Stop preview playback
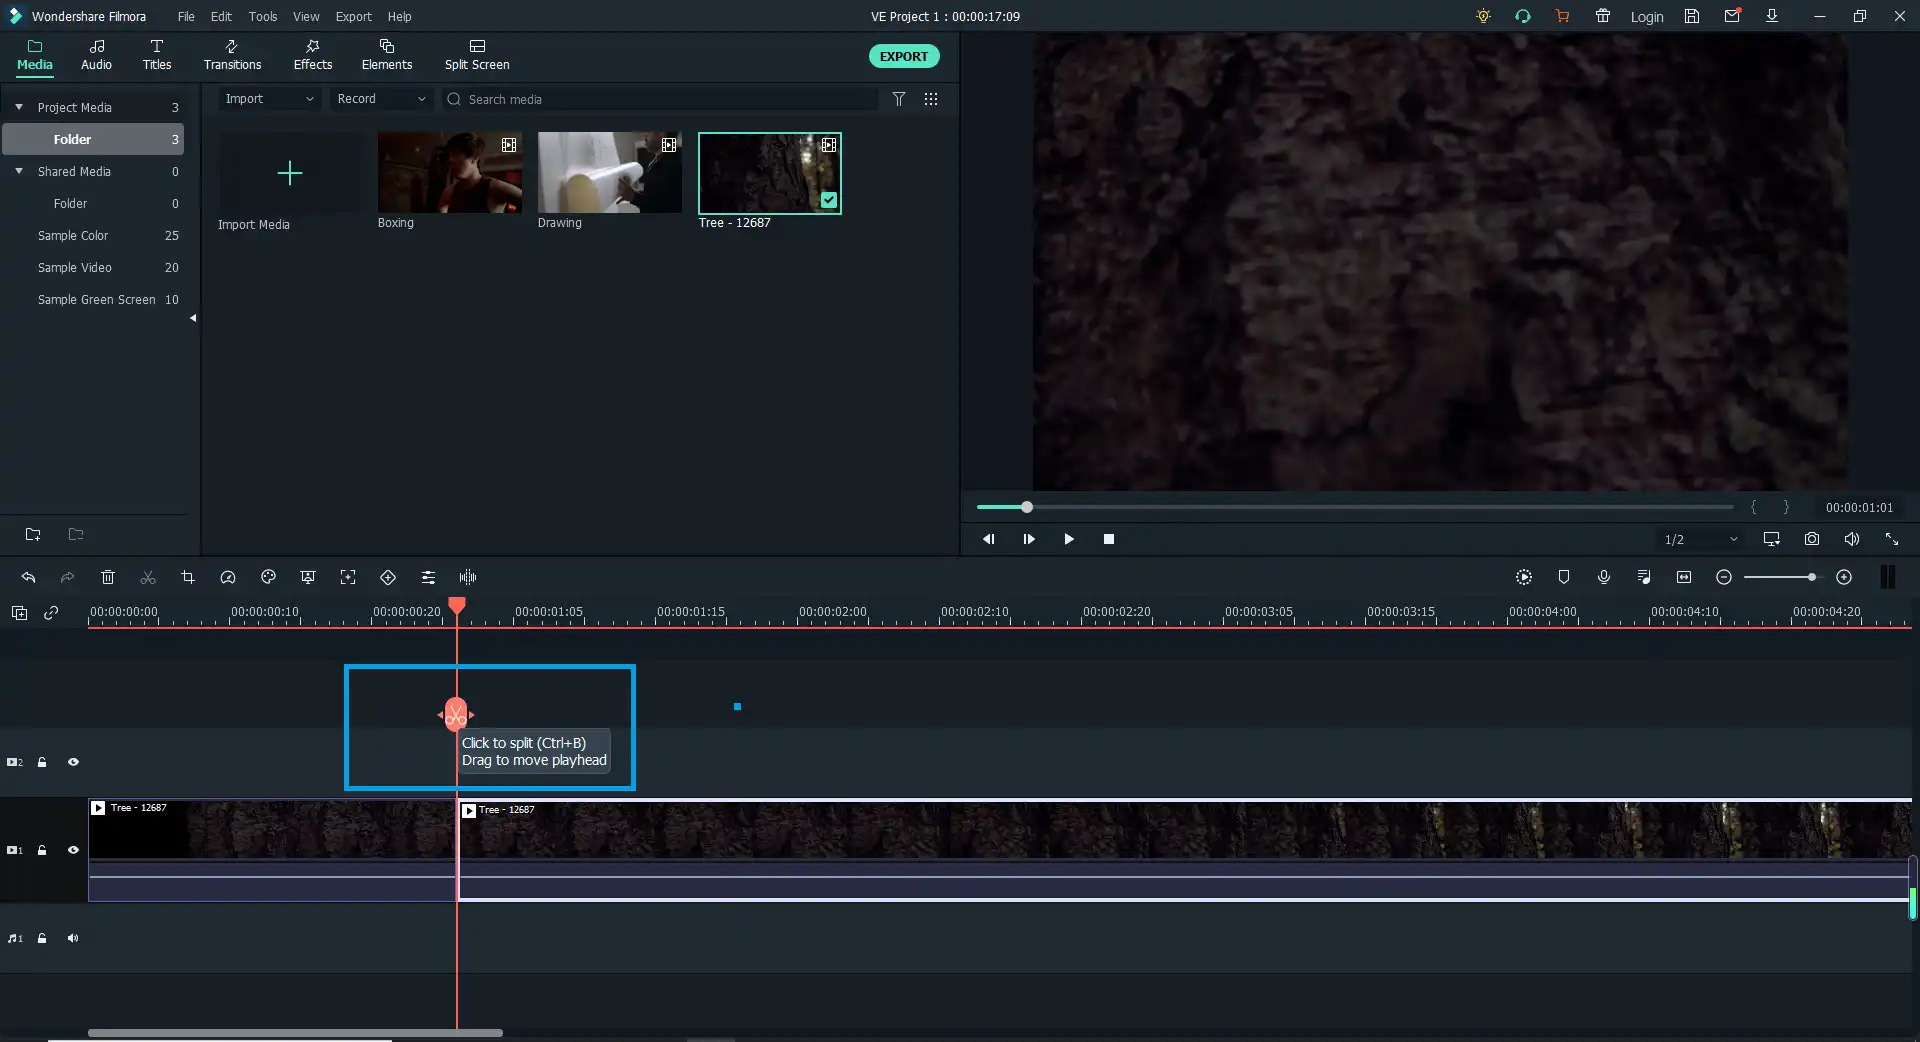Screen dimensions: 1920x1042 [1109, 539]
